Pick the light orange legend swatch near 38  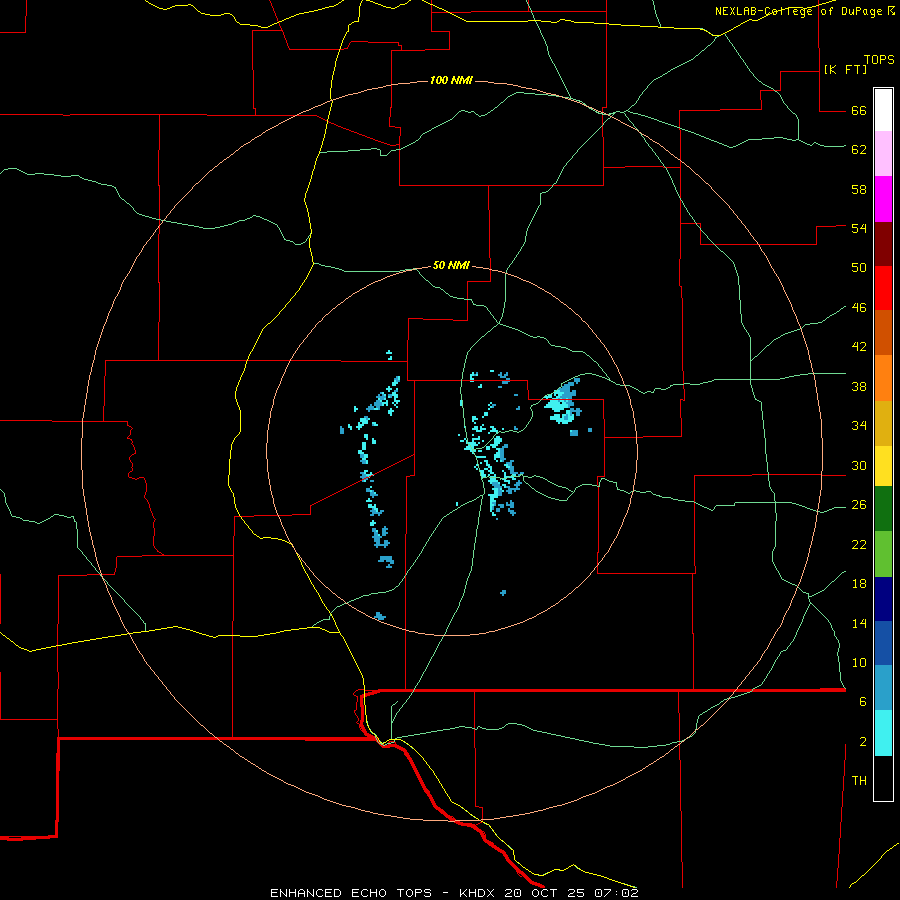[883, 378]
